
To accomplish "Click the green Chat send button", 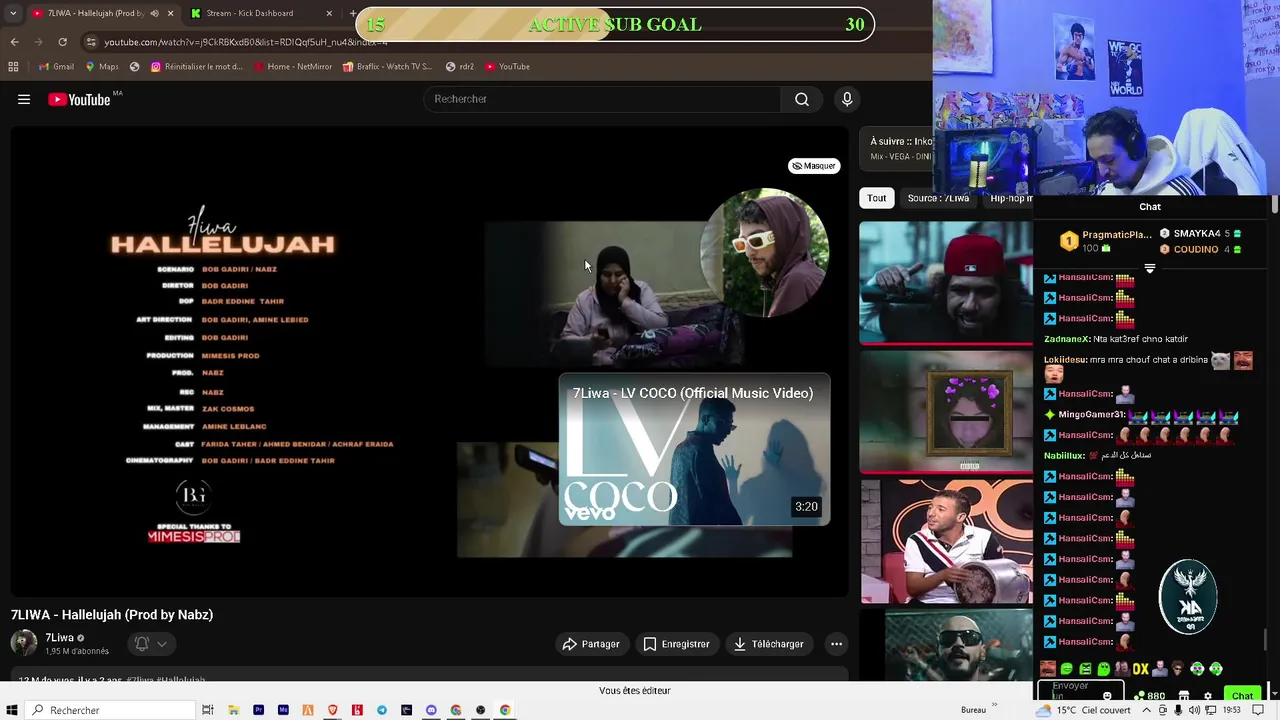I will coord(1242,695).
